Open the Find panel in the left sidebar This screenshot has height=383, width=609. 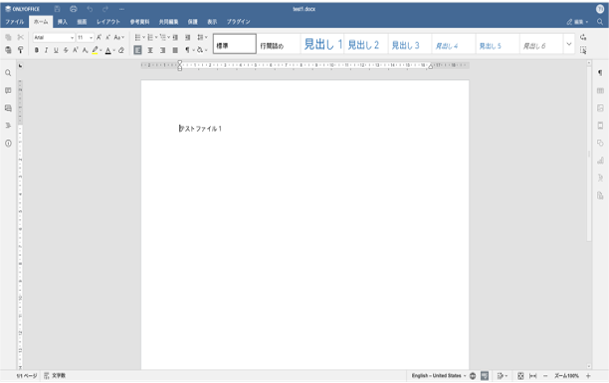click(8, 73)
